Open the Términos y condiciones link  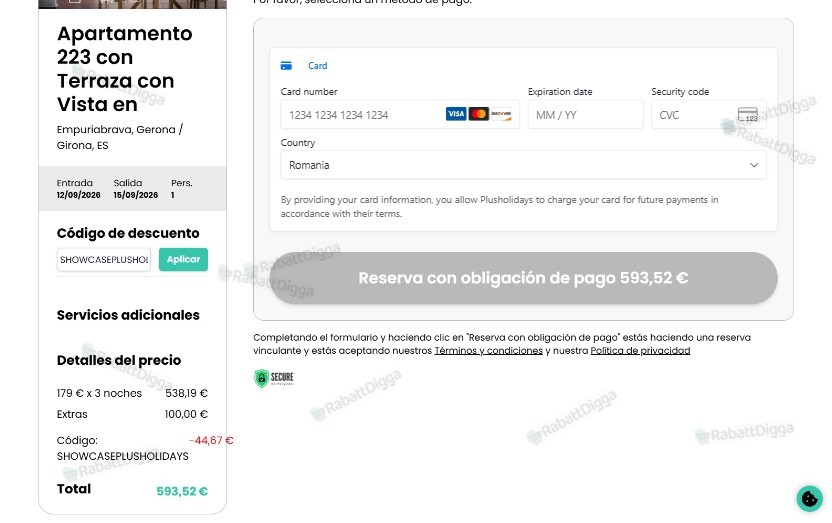[x=488, y=351]
